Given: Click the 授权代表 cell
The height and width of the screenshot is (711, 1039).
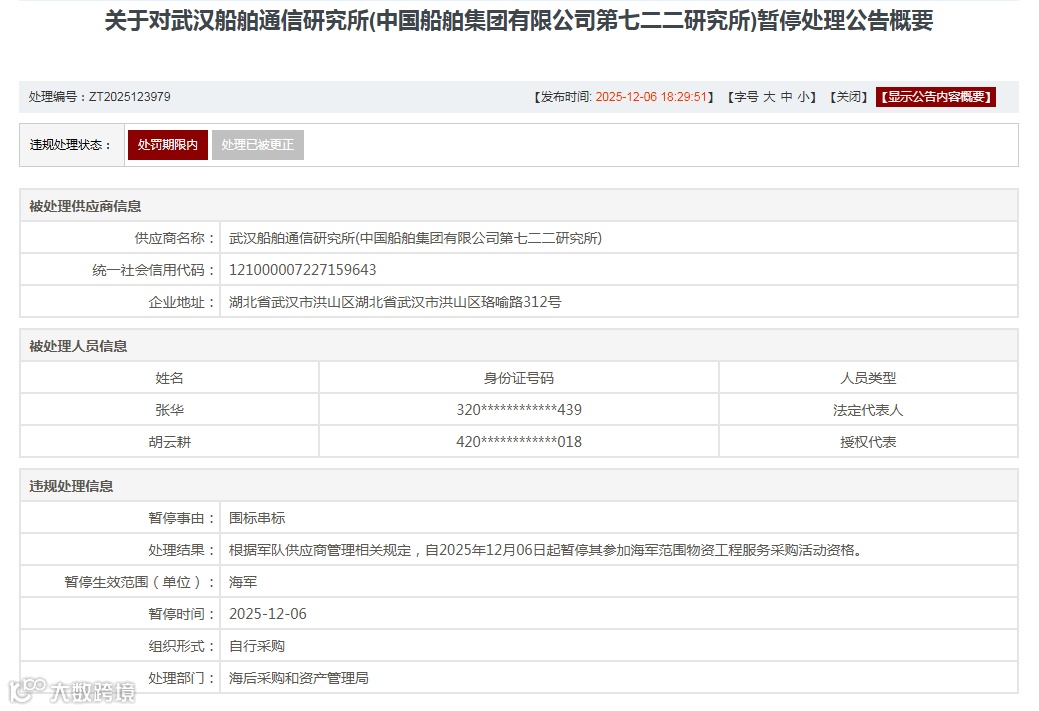Looking at the screenshot, I should 868,441.
